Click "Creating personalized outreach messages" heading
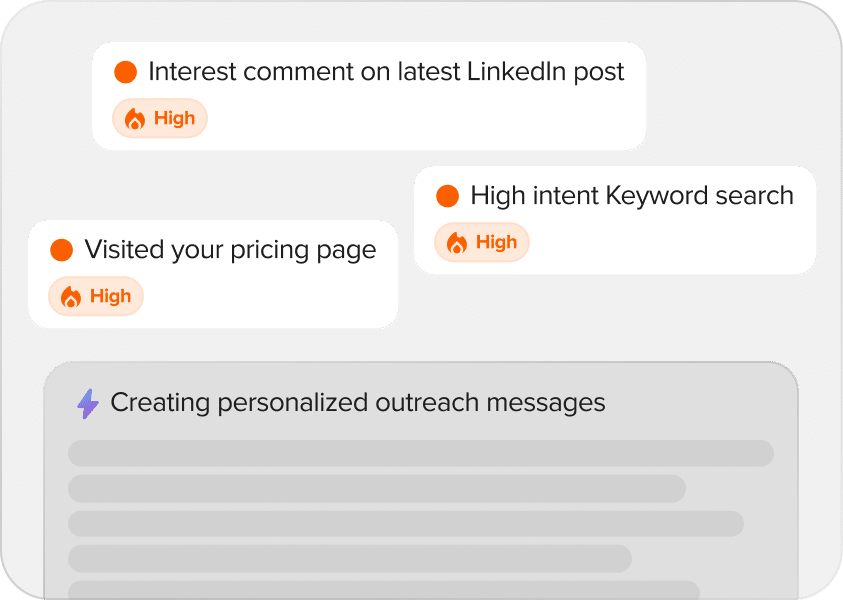Image resolution: width=843 pixels, height=600 pixels. [x=357, y=403]
